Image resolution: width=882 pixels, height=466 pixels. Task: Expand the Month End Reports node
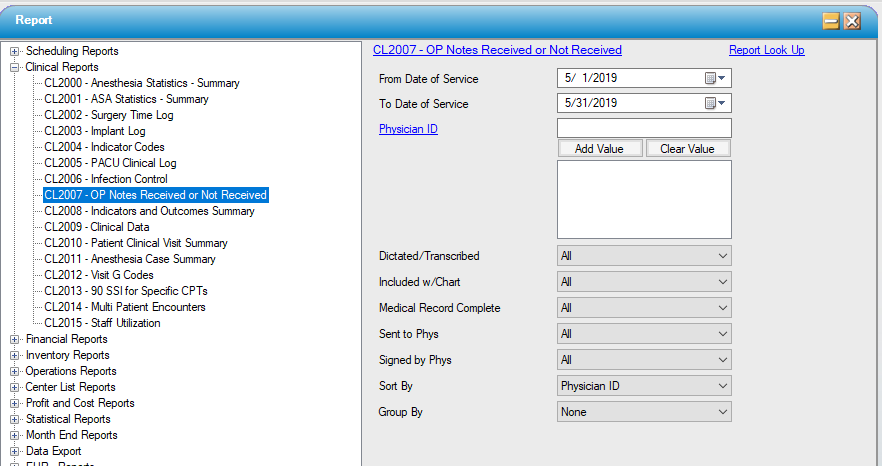[15, 435]
